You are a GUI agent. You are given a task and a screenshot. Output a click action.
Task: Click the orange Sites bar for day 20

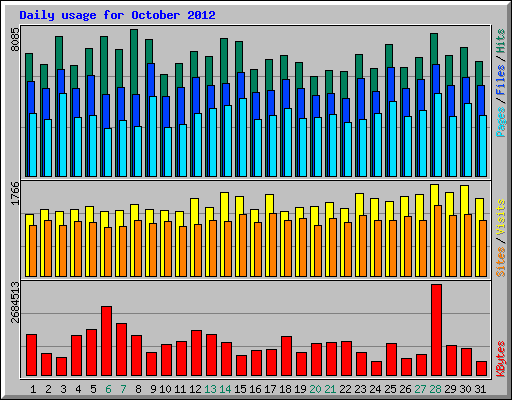click(x=318, y=251)
